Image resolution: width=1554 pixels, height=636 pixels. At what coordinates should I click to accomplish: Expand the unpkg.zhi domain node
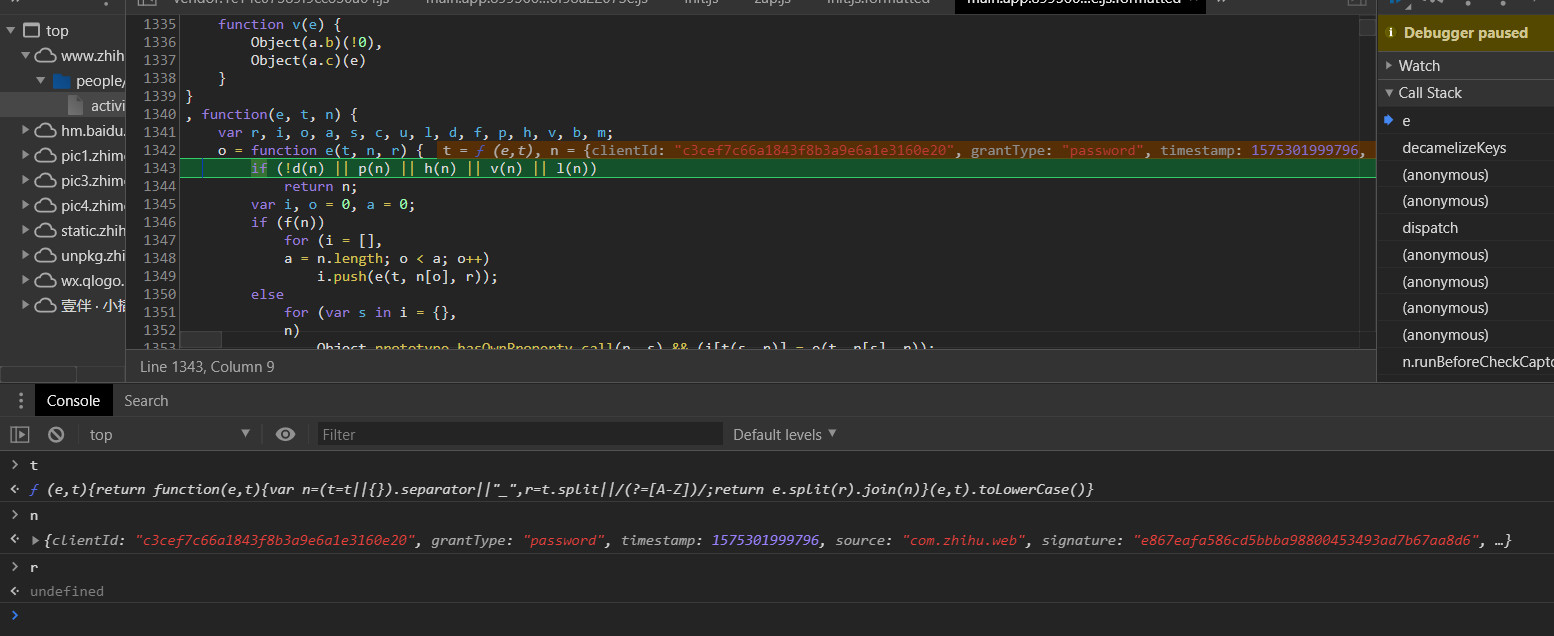pos(26,255)
